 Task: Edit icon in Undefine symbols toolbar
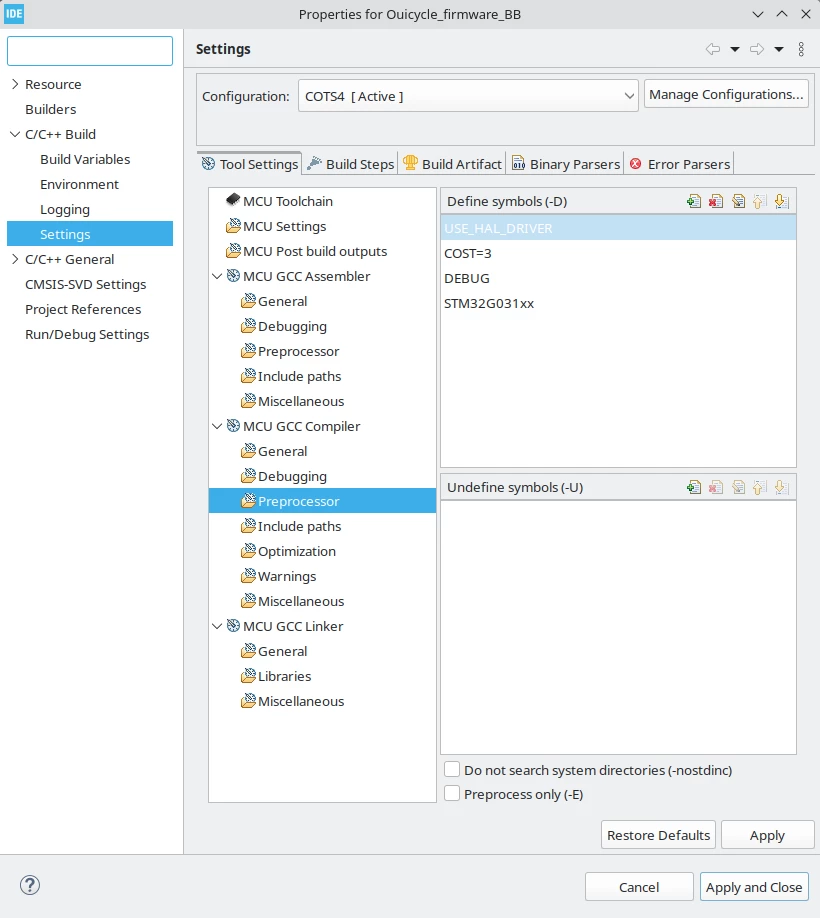738,487
